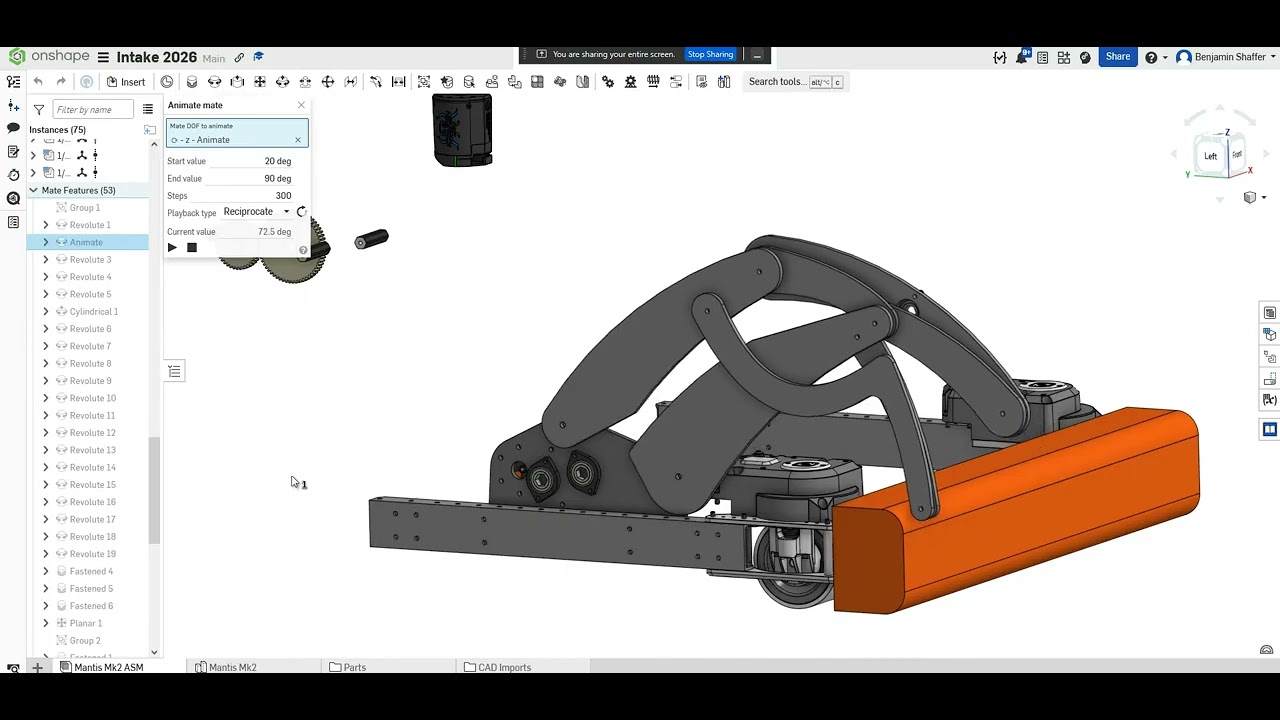Expand the Revolute 1 mate

coord(45,225)
